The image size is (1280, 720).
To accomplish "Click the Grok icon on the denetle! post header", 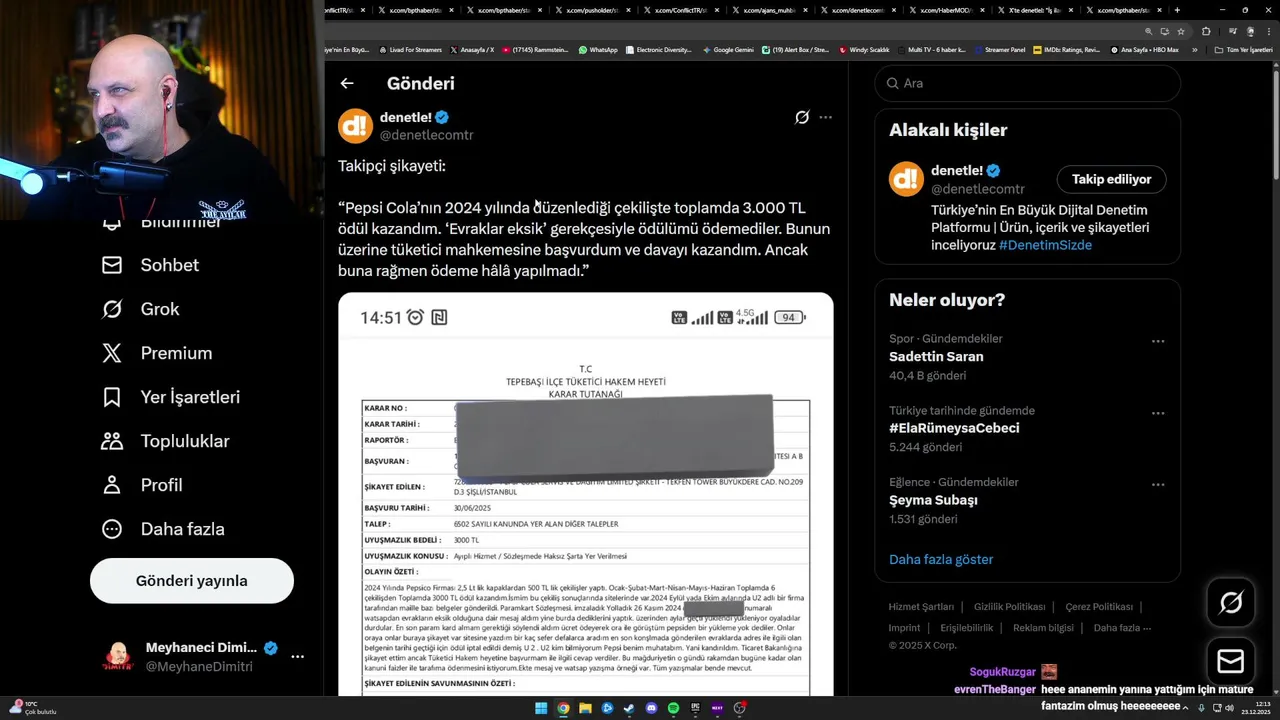I will pyautogui.click(x=802, y=117).
